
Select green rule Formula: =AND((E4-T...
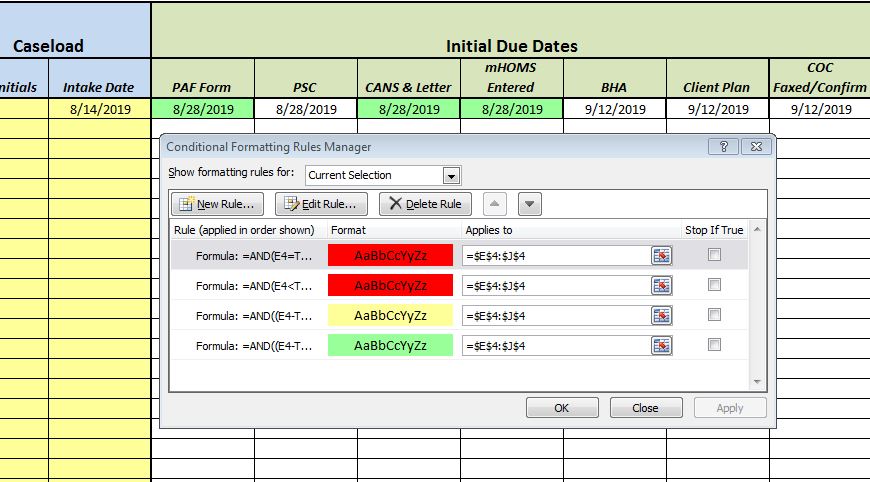point(254,346)
